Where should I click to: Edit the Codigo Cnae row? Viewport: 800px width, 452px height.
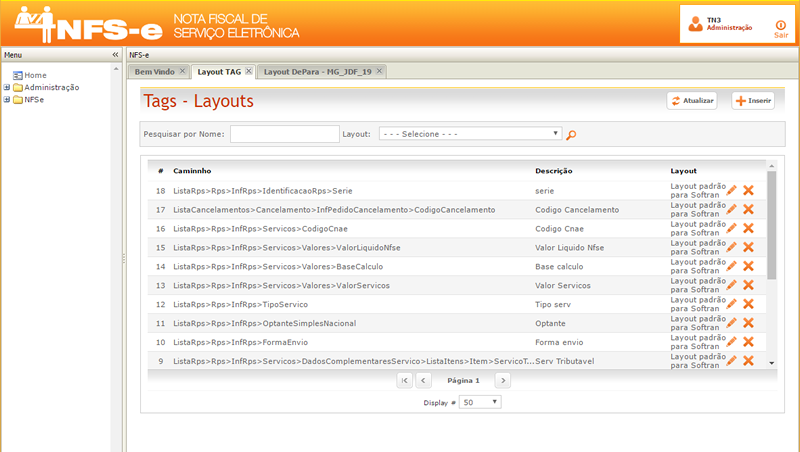732,228
